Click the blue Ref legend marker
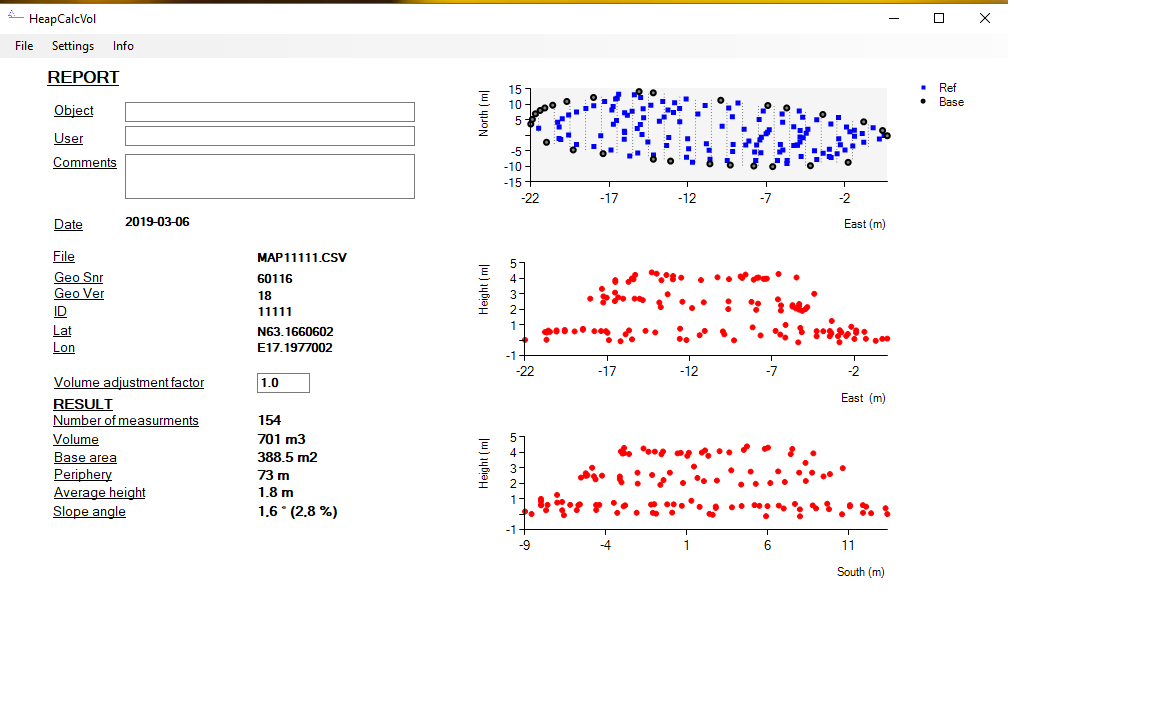 click(924, 87)
